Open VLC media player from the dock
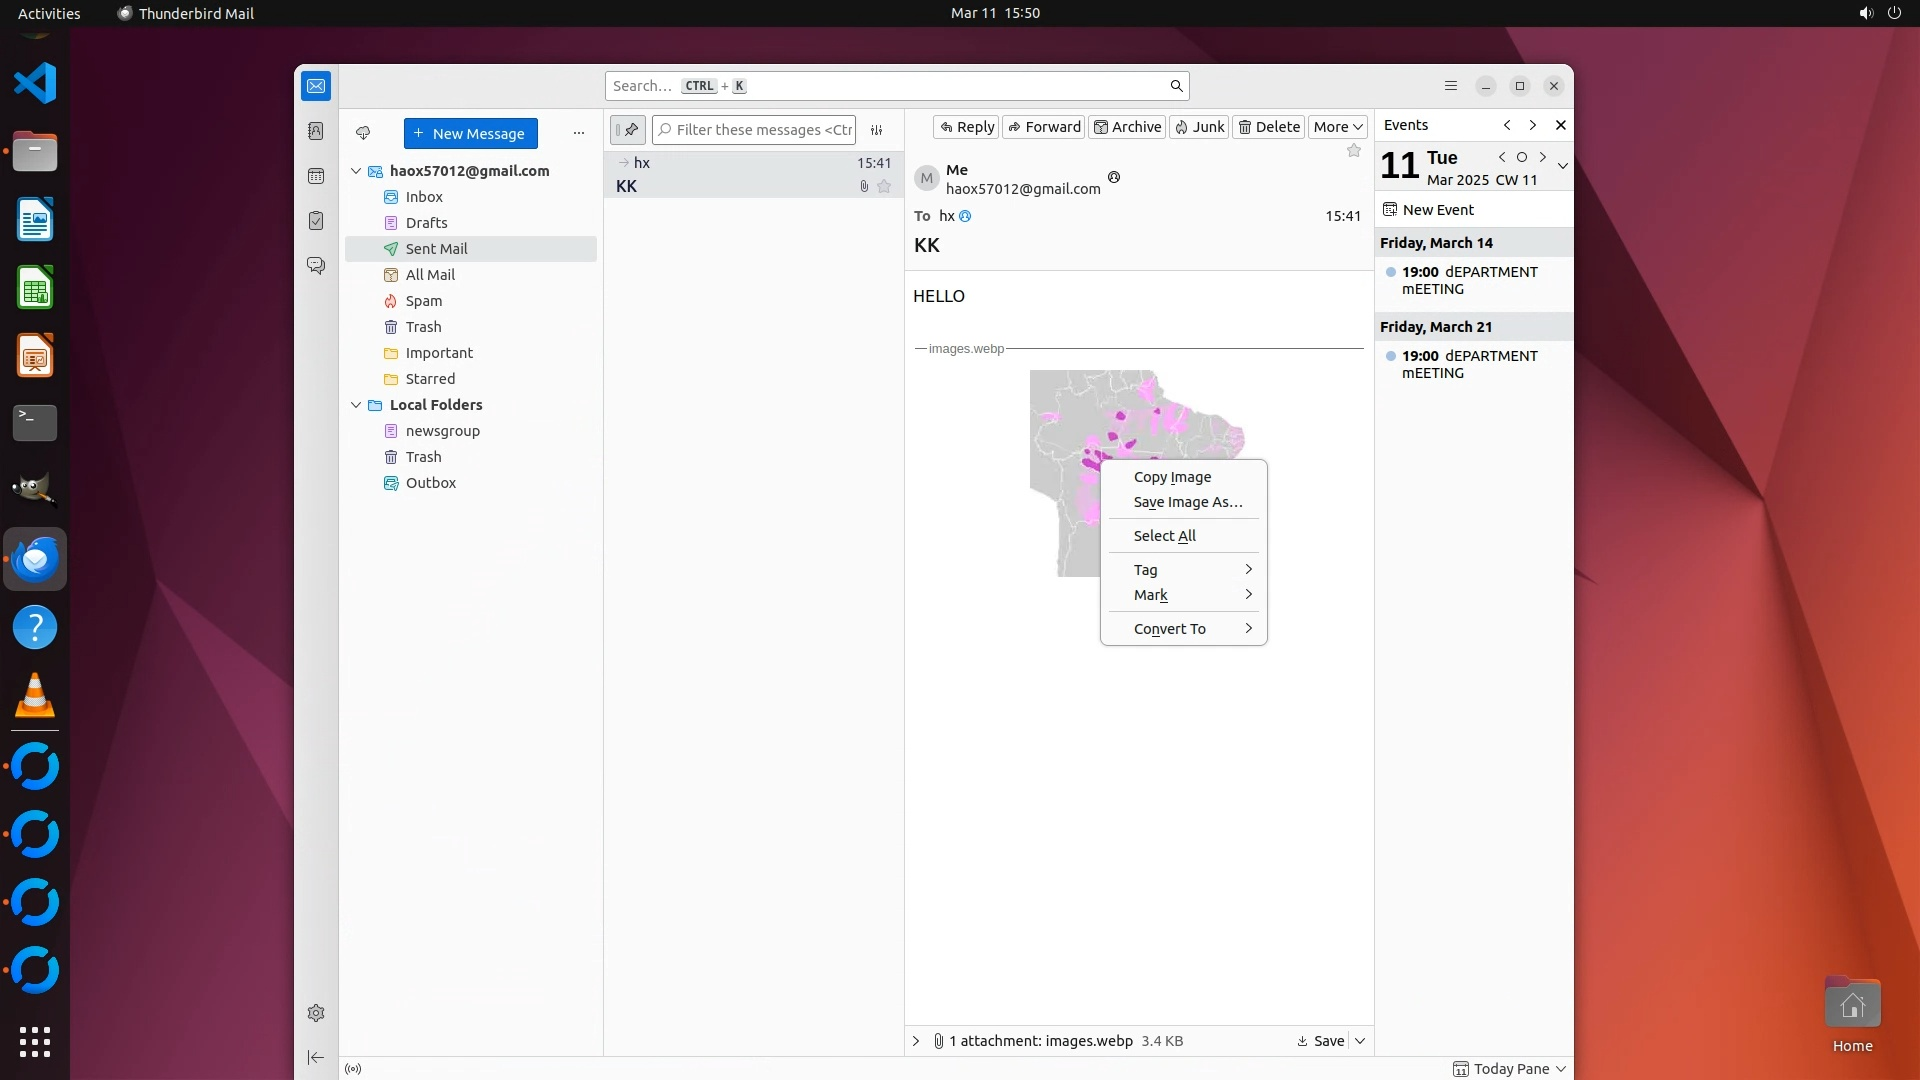This screenshot has width=1920, height=1080. 35,695
